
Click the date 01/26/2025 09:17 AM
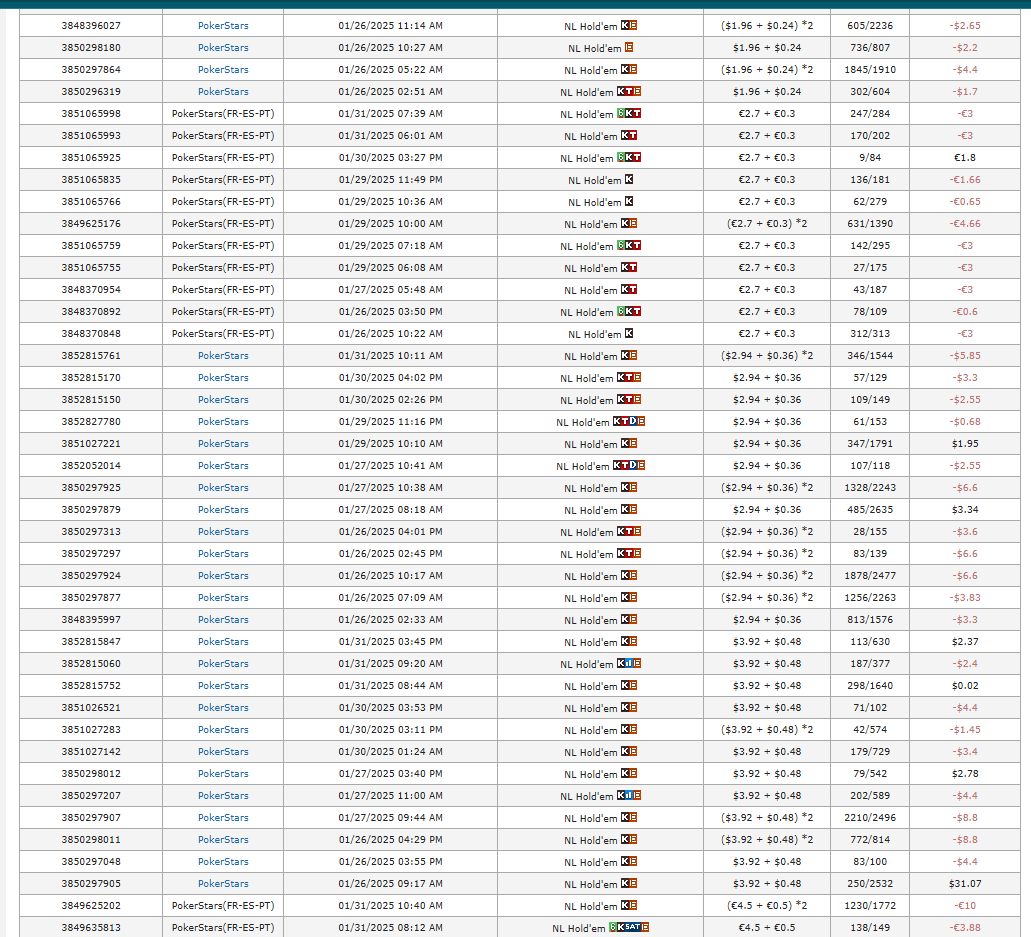coord(391,883)
